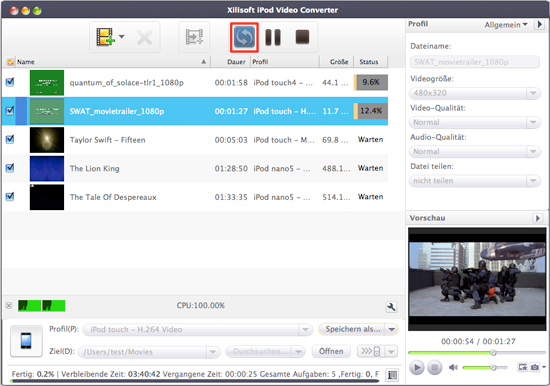Screen dimensions: 550x386
Task: Open the Datei teilen dropdown
Action: point(475,181)
